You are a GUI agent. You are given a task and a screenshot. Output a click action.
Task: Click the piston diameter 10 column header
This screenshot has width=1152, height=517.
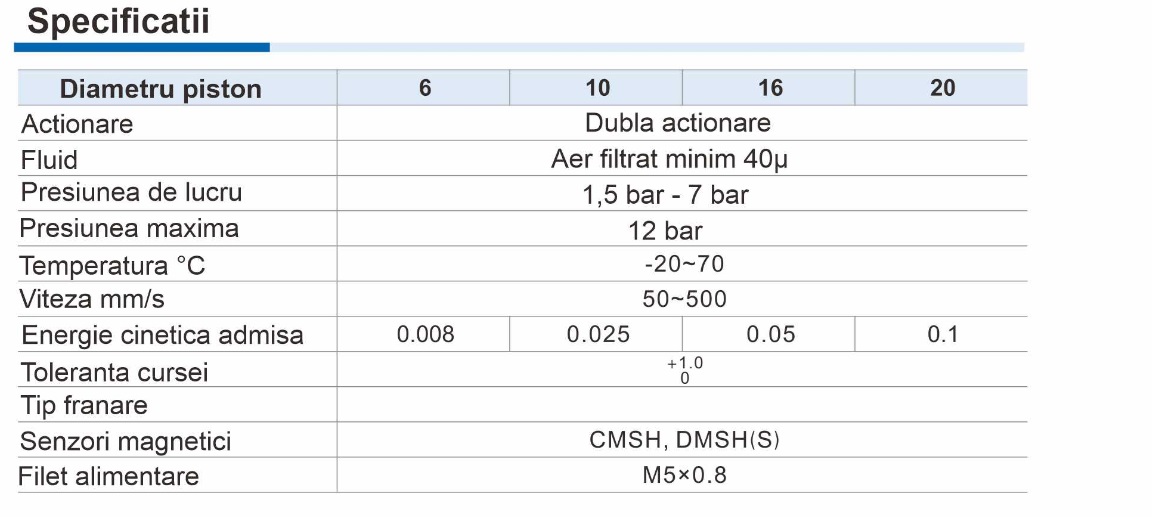click(x=597, y=88)
